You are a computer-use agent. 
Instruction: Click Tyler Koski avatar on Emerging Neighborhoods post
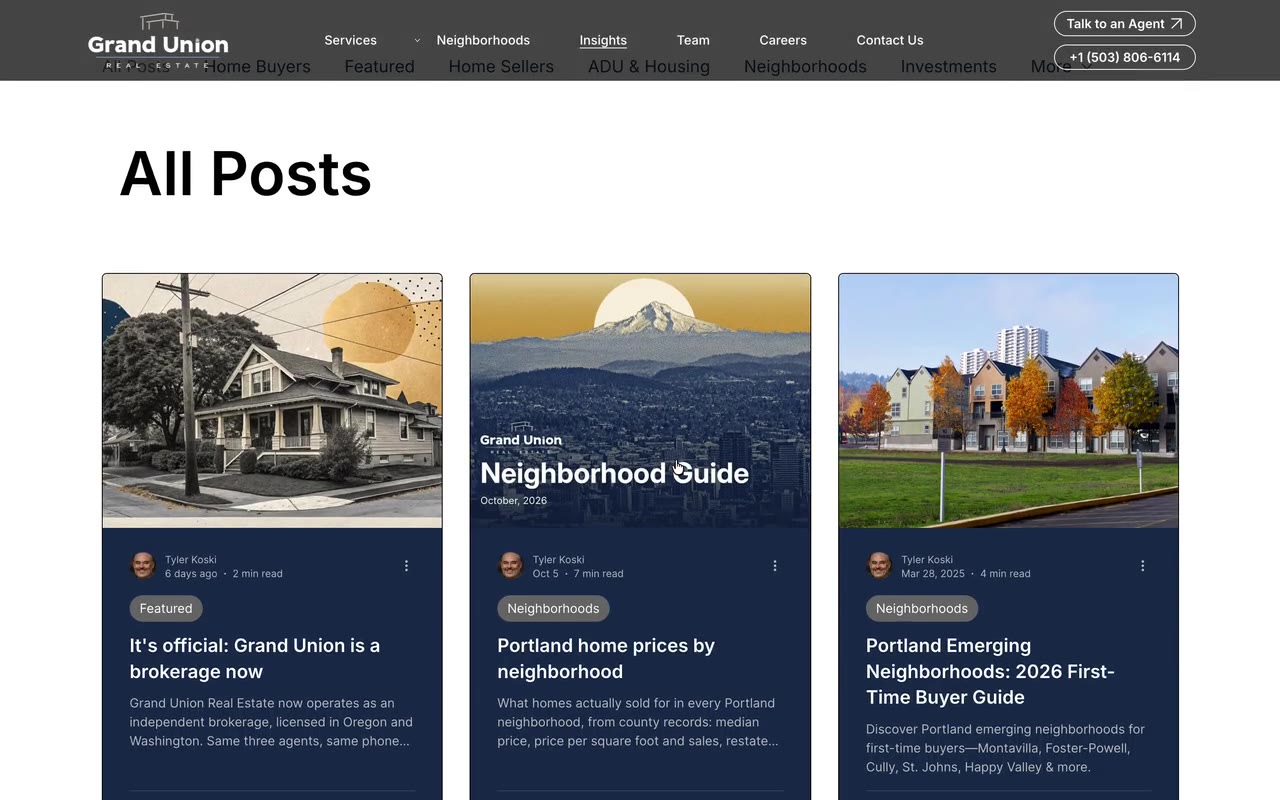[x=879, y=566]
